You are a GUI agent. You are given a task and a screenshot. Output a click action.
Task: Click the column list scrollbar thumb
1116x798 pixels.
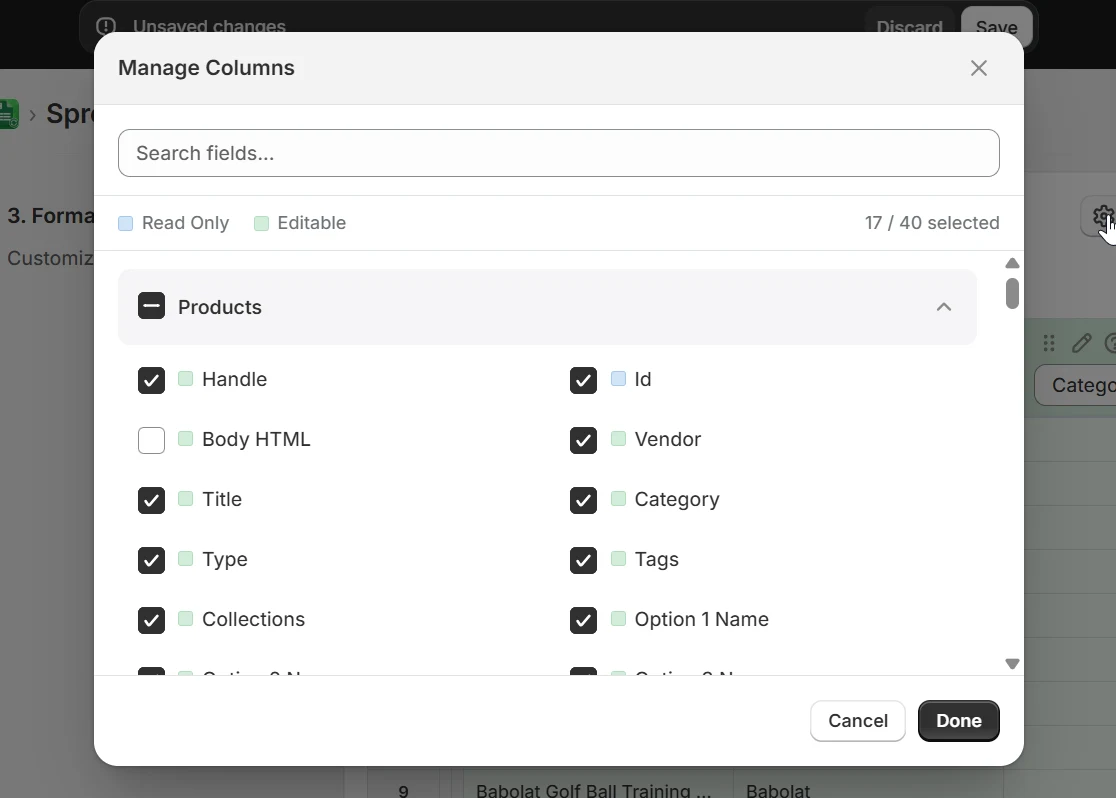[1012, 293]
